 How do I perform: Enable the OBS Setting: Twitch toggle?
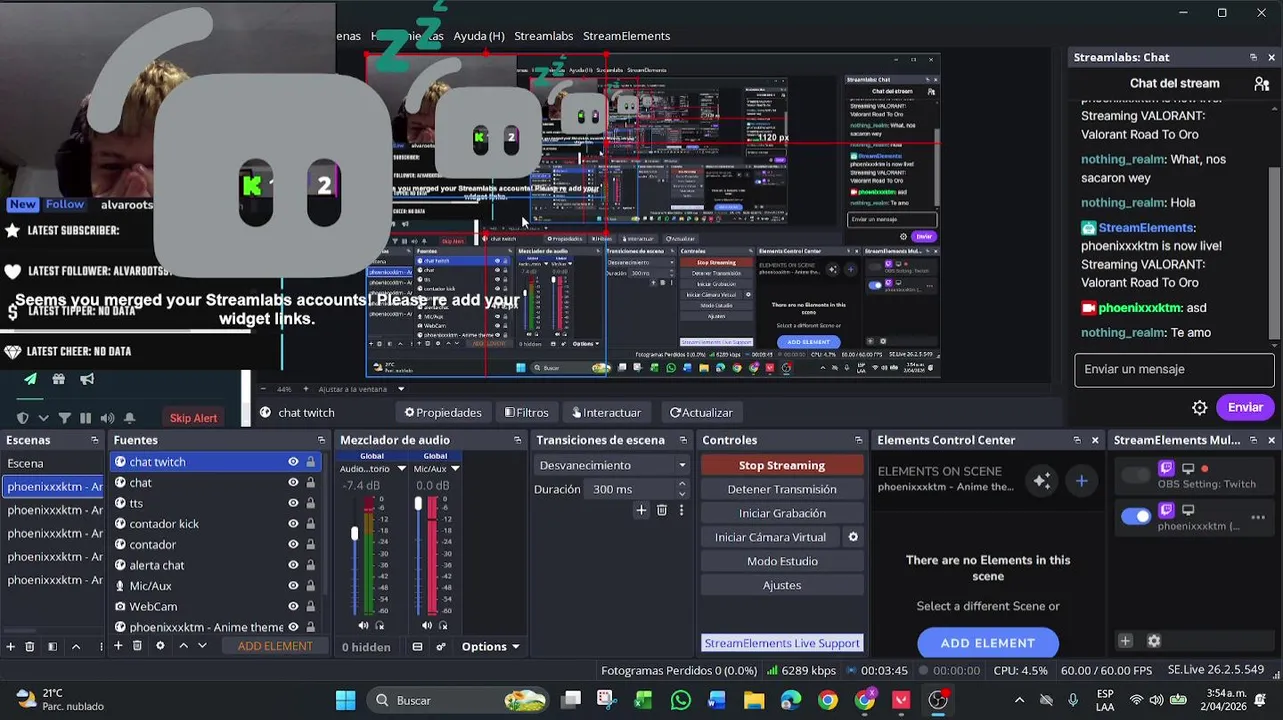tap(1135, 475)
